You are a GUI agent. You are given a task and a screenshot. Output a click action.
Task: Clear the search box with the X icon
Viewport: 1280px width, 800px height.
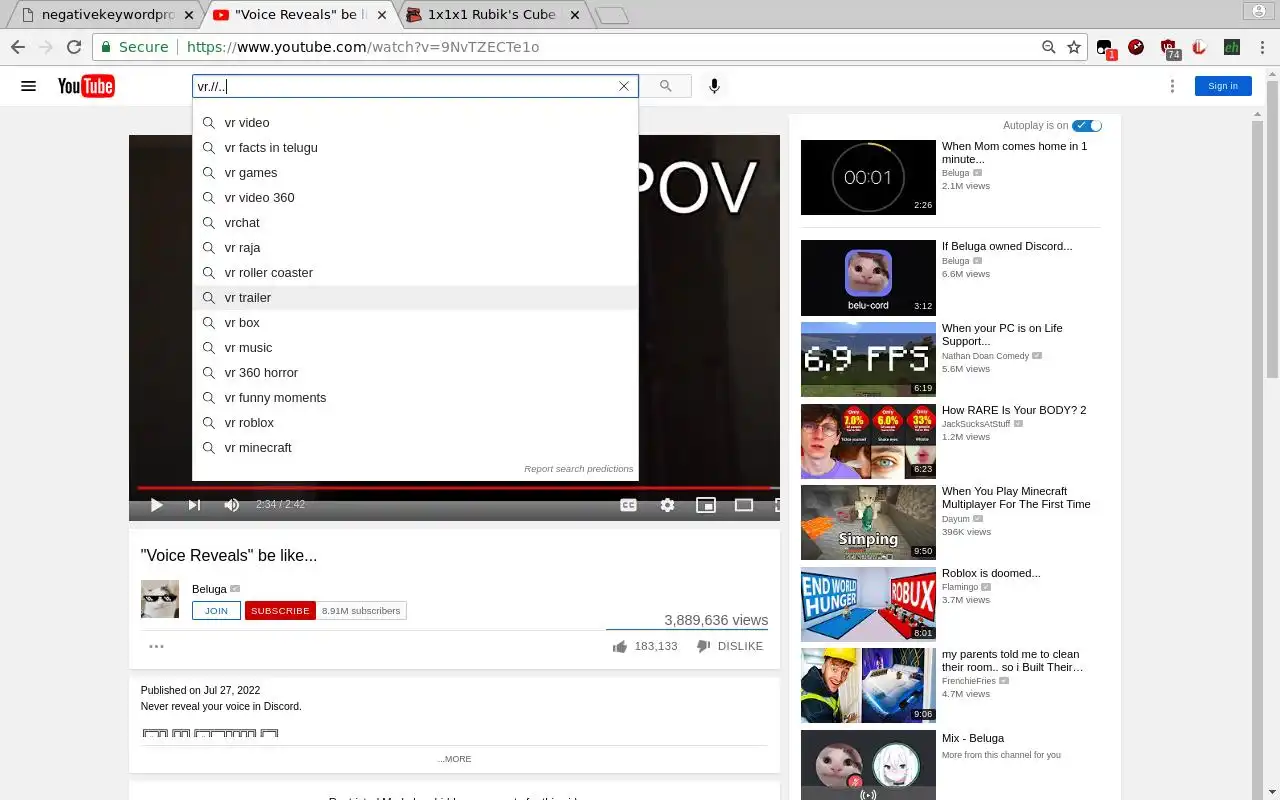pyautogui.click(x=624, y=86)
